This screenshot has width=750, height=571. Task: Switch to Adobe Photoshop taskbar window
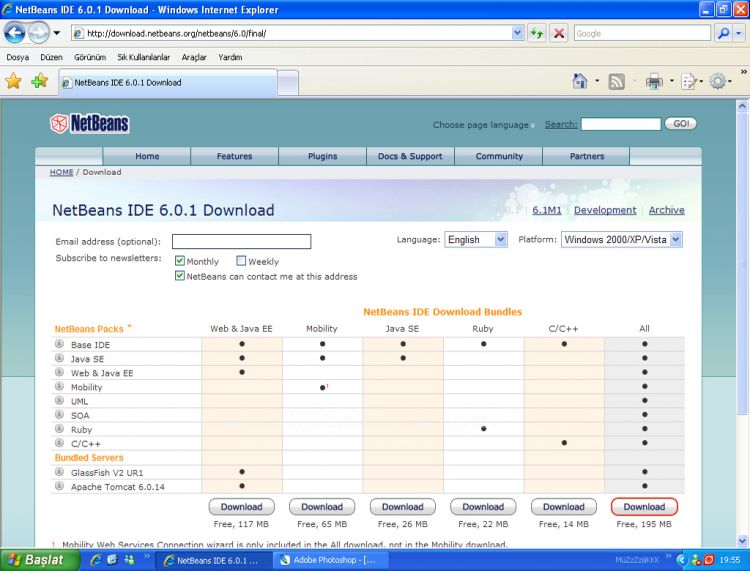pyautogui.click(x=330, y=560)
